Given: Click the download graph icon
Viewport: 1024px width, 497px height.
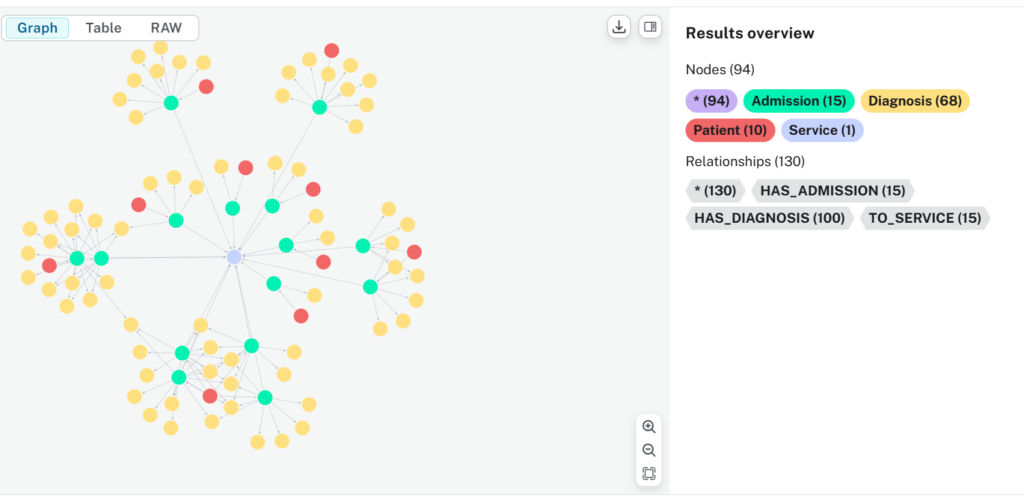Looking at the screenshot, I should tap(619, 27).
